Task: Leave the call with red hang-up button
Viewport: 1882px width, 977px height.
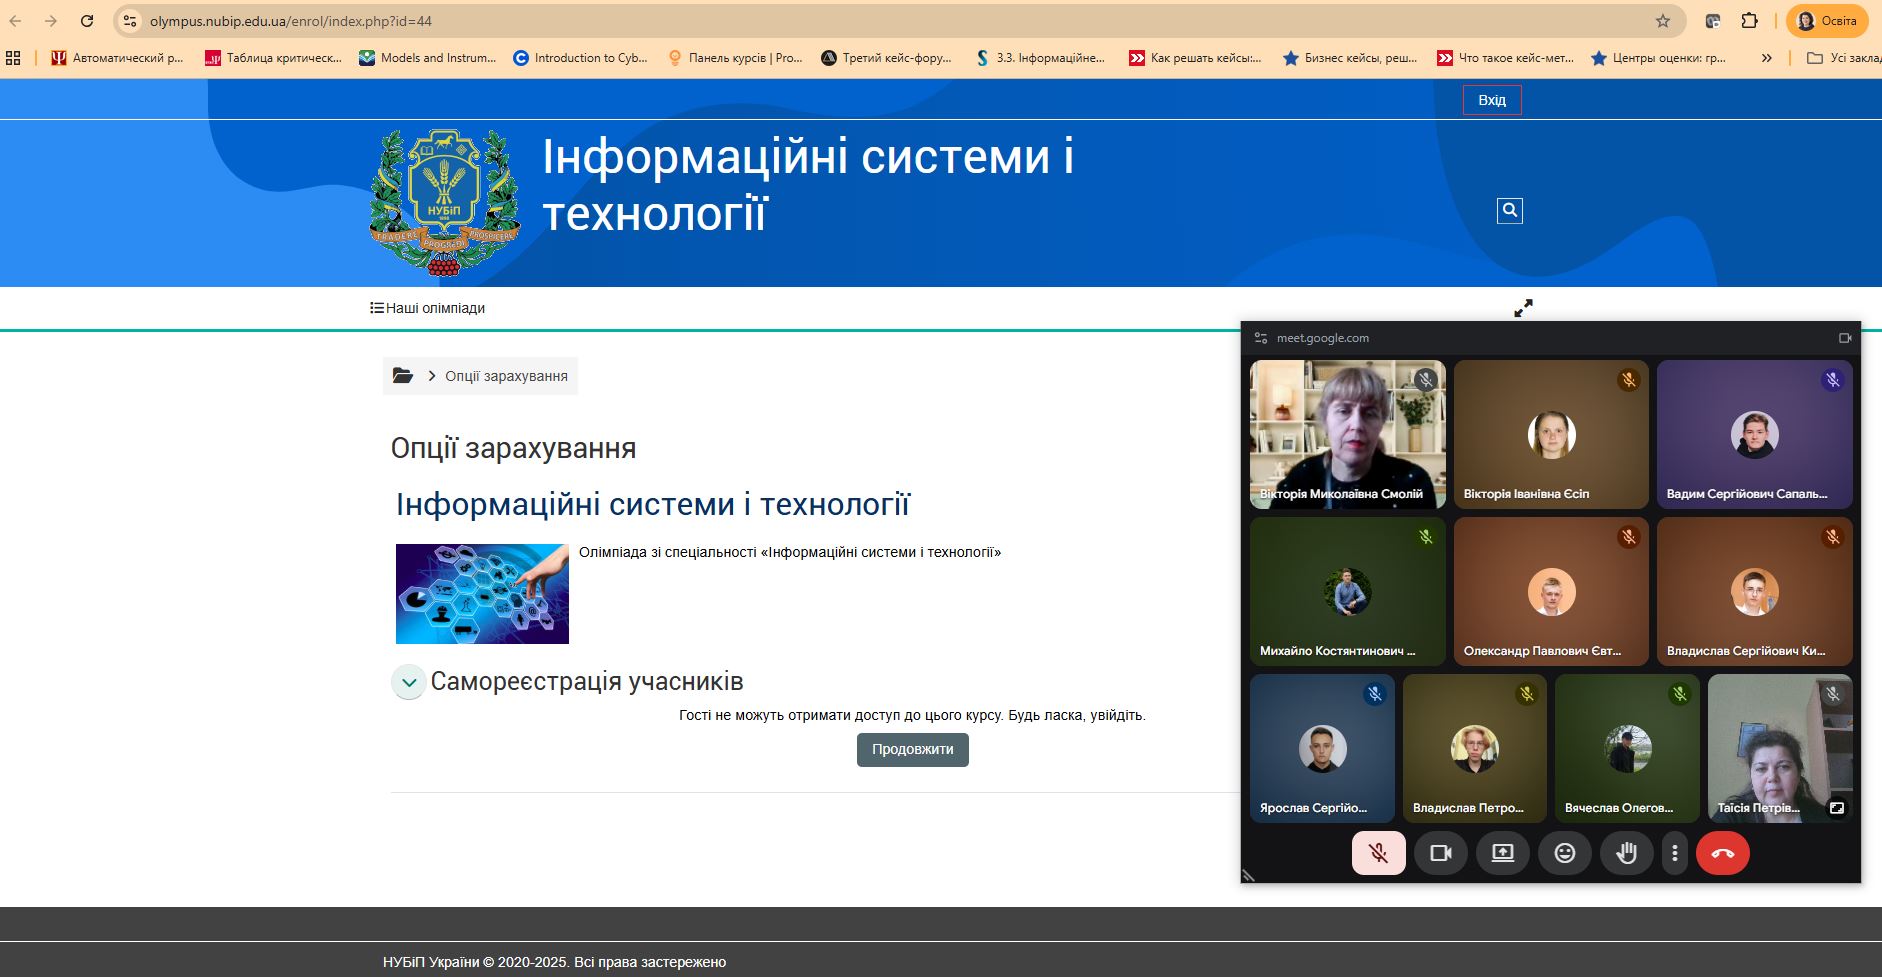Action: click(1722, 853)
